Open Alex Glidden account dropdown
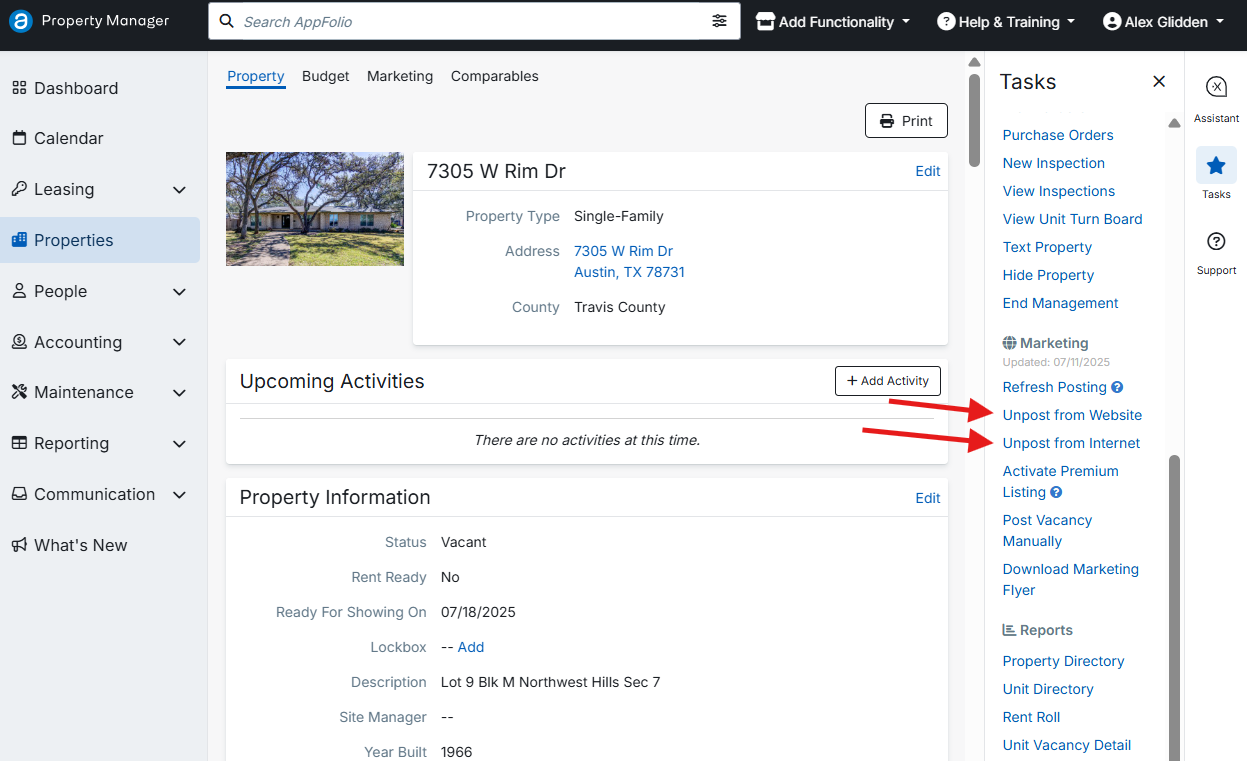This screenshot has height=761, width=1247. [1164, 21]
